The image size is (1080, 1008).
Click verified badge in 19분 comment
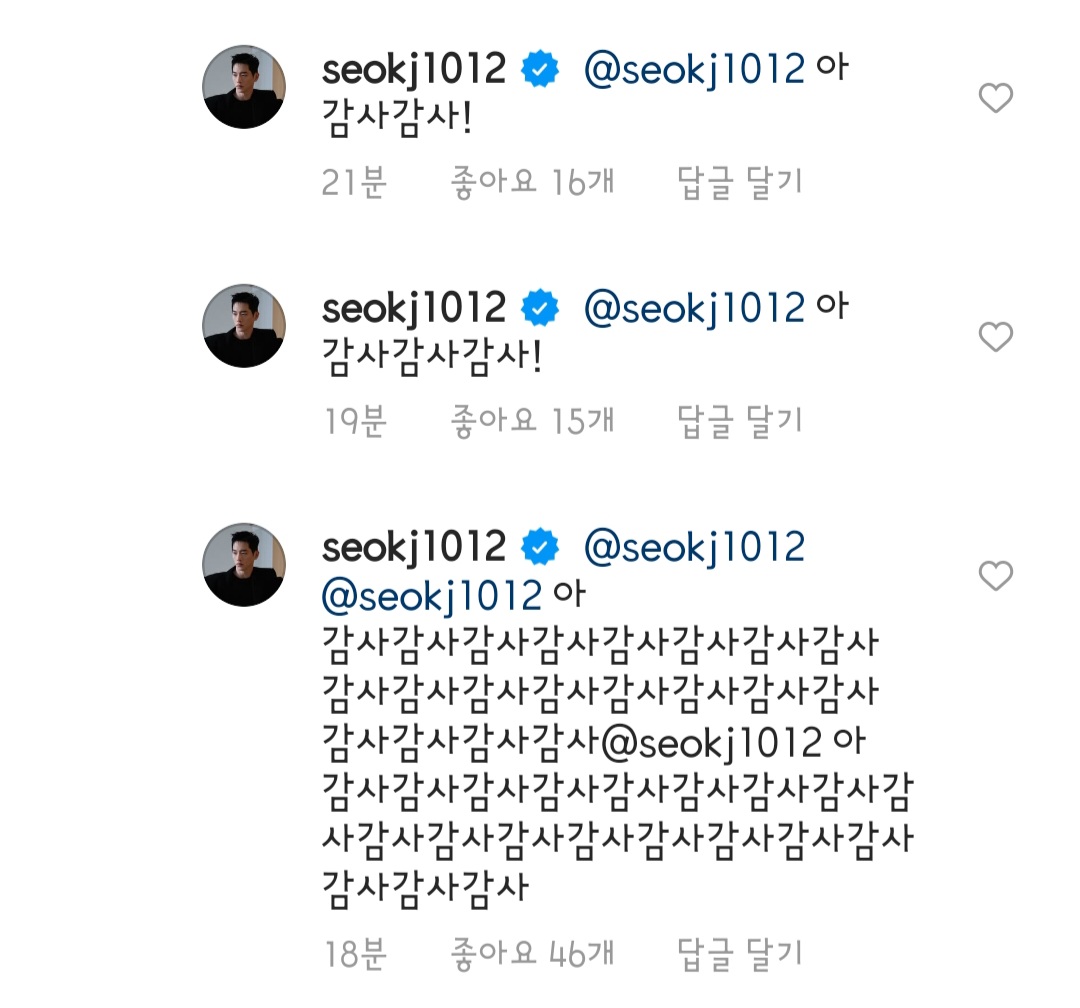(541, 309)
